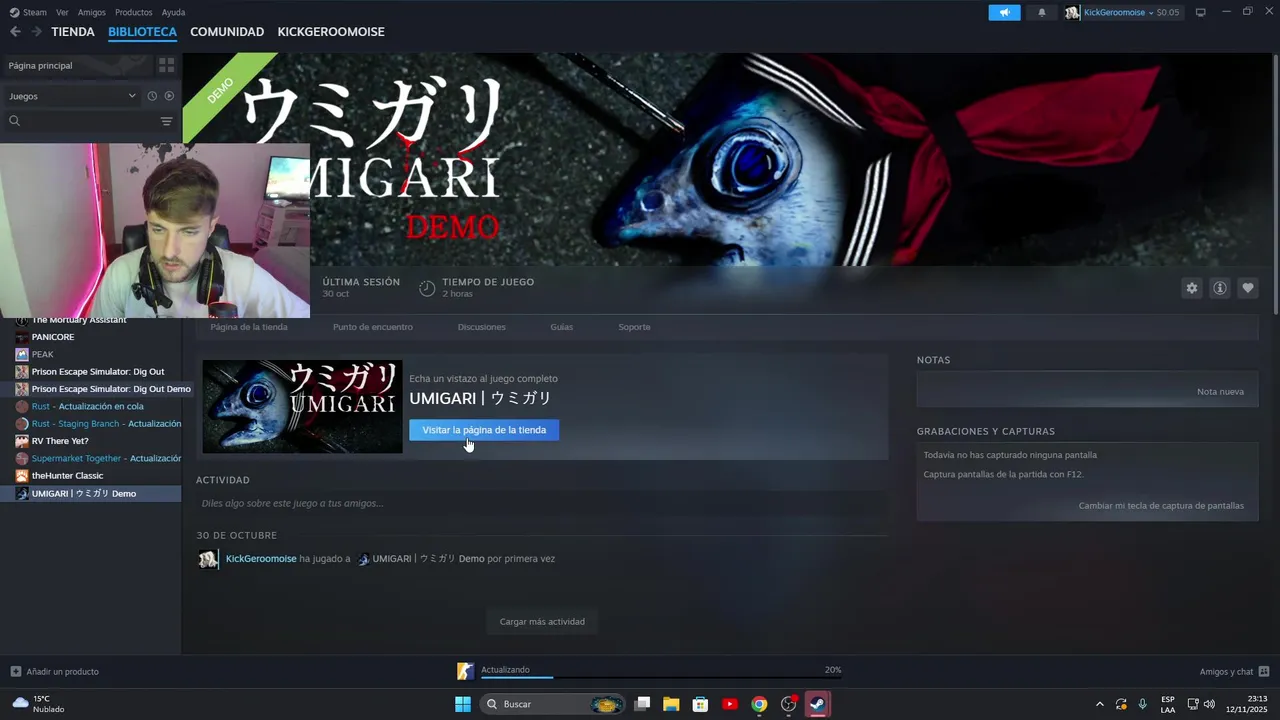Go to the COMUNIDAD section
The width and height of the screenshot is (1280, 720).
point(227,32)
